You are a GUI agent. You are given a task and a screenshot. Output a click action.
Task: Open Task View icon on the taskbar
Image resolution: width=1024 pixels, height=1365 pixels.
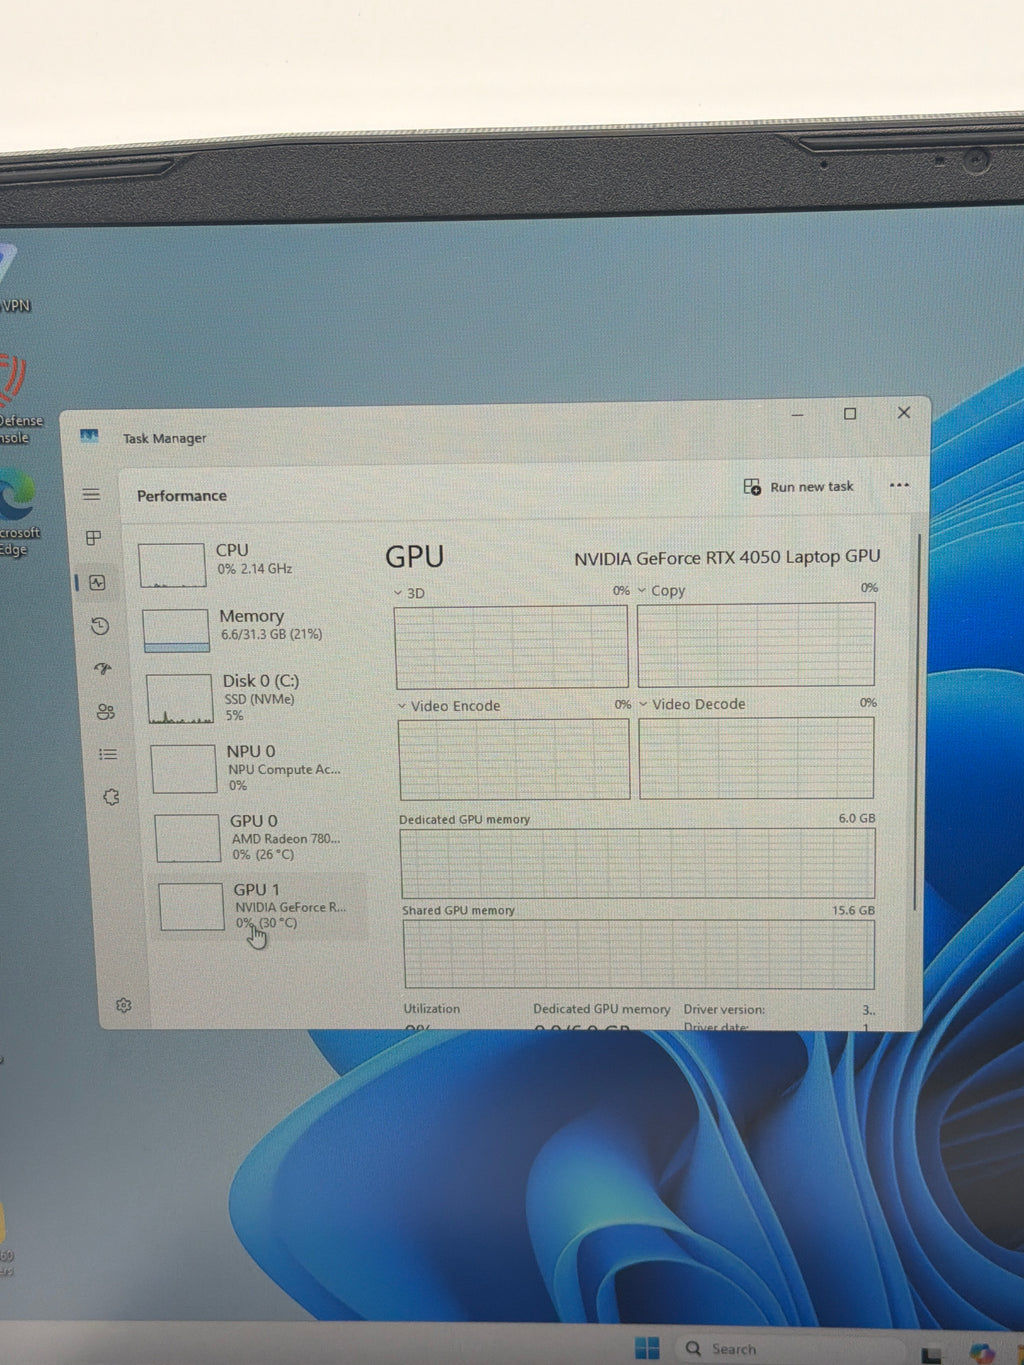[931, 1355]
